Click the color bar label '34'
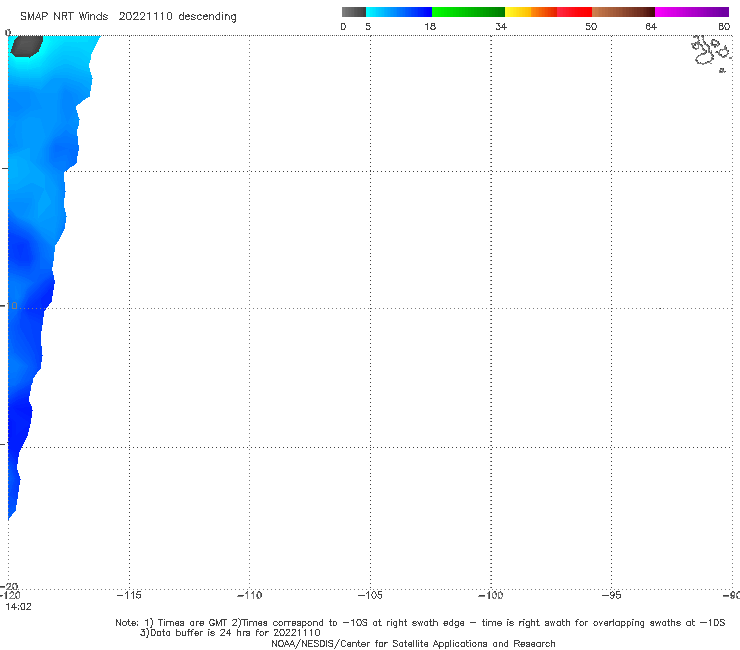The width and height of the screenshot is (740, 650). [501, 26]
